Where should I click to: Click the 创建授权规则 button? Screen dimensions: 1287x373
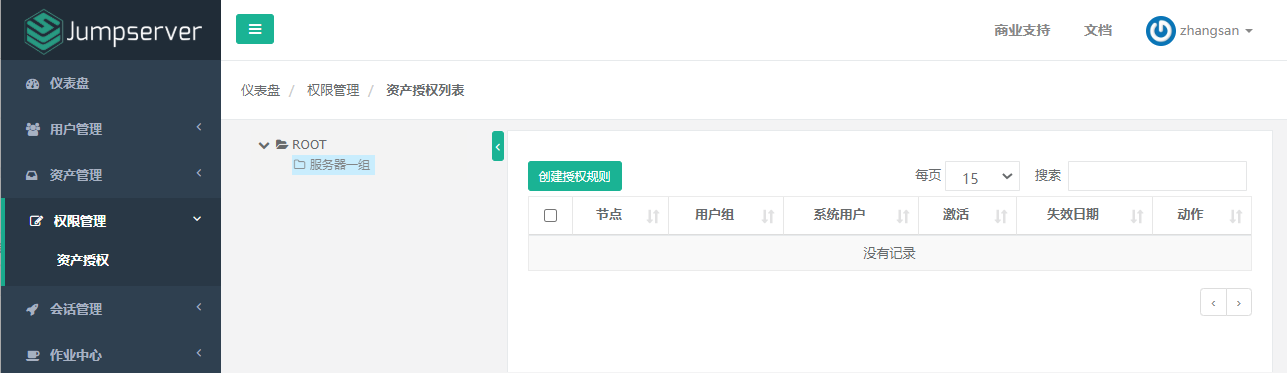click(x=575, y=176)
